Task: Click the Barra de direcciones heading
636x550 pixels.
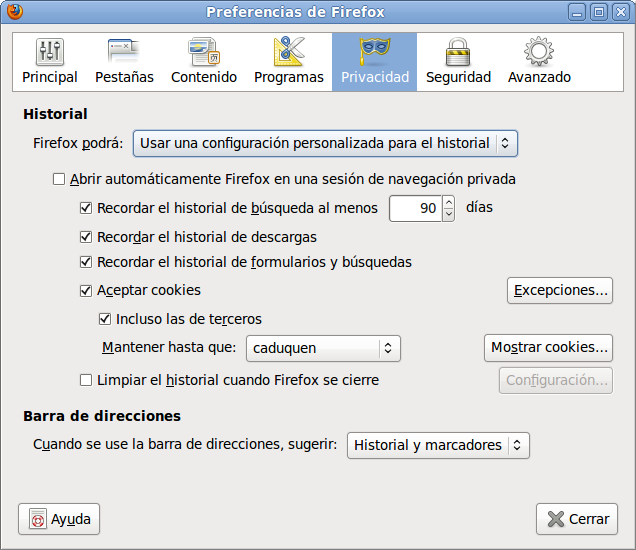Action: click(102, 416)
